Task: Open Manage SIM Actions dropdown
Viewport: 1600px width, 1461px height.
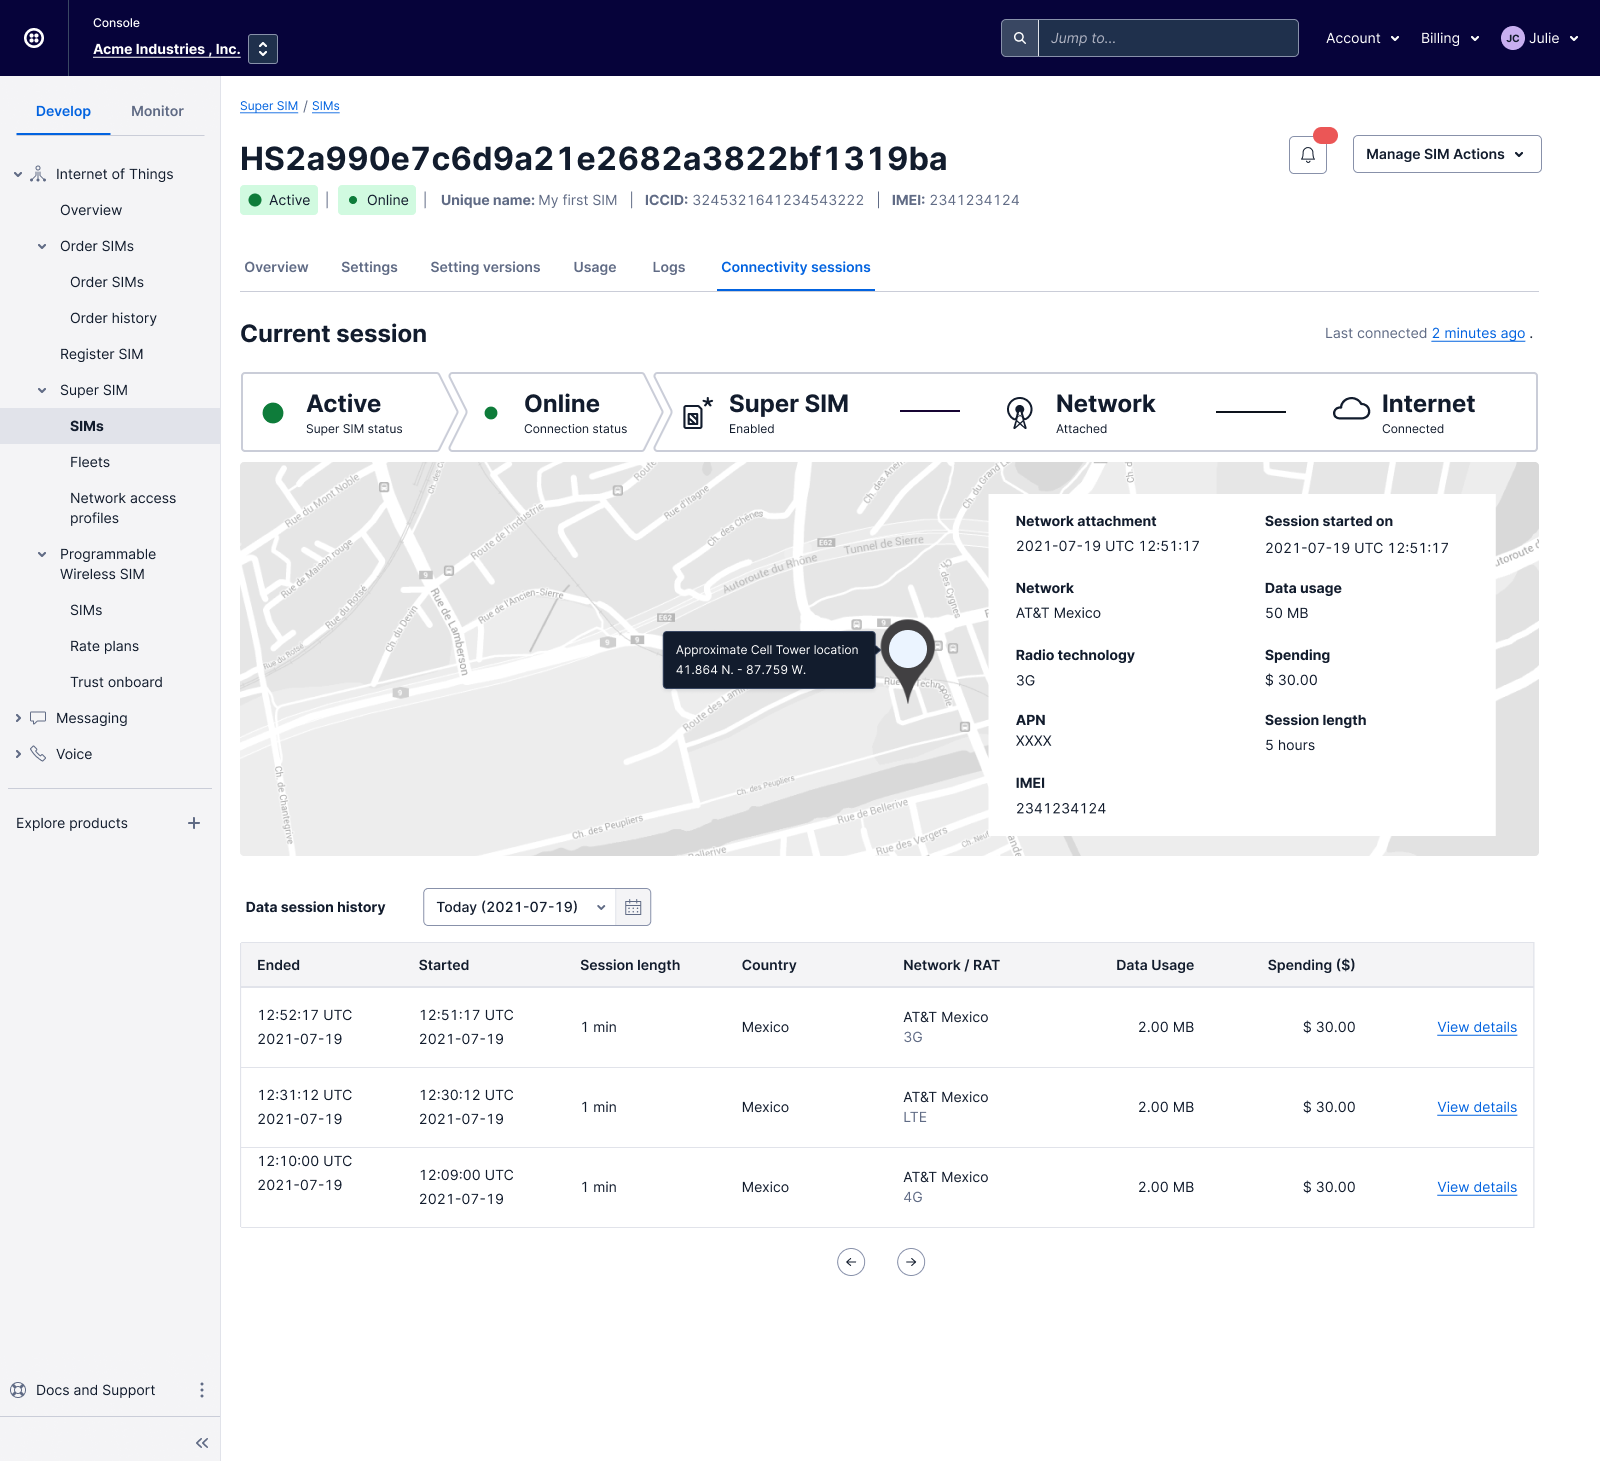Action: pyautogui.click(x=1446, y=154)
